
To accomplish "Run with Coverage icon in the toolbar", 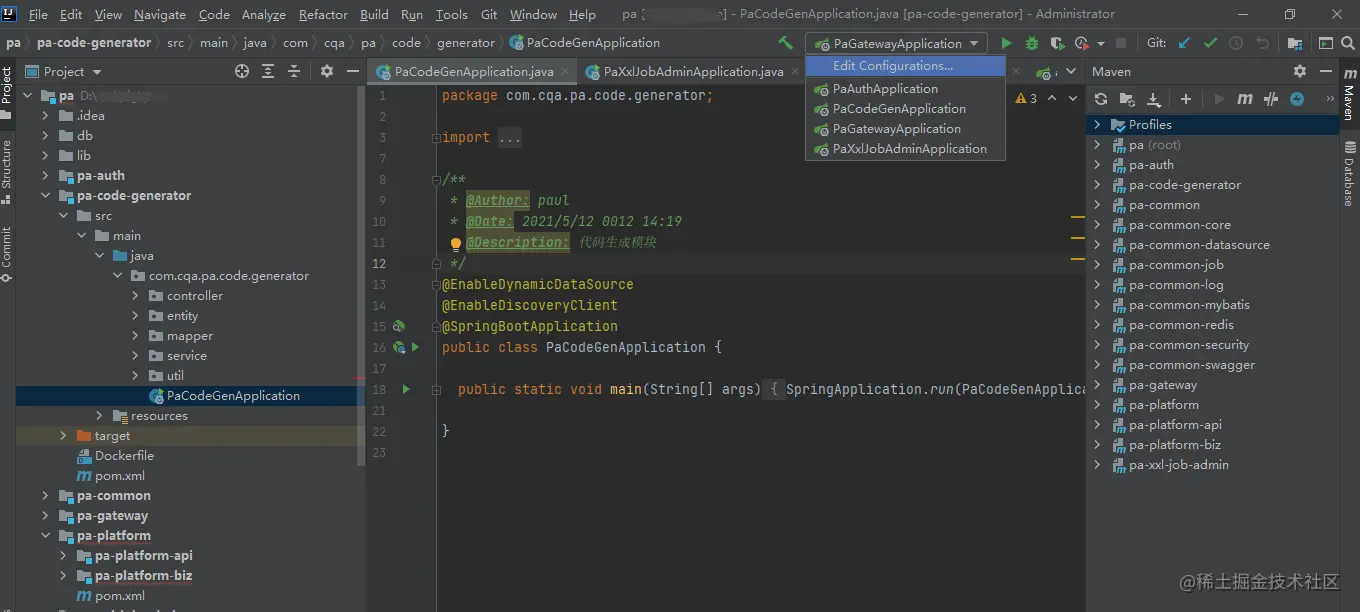I will [1057, 43].
